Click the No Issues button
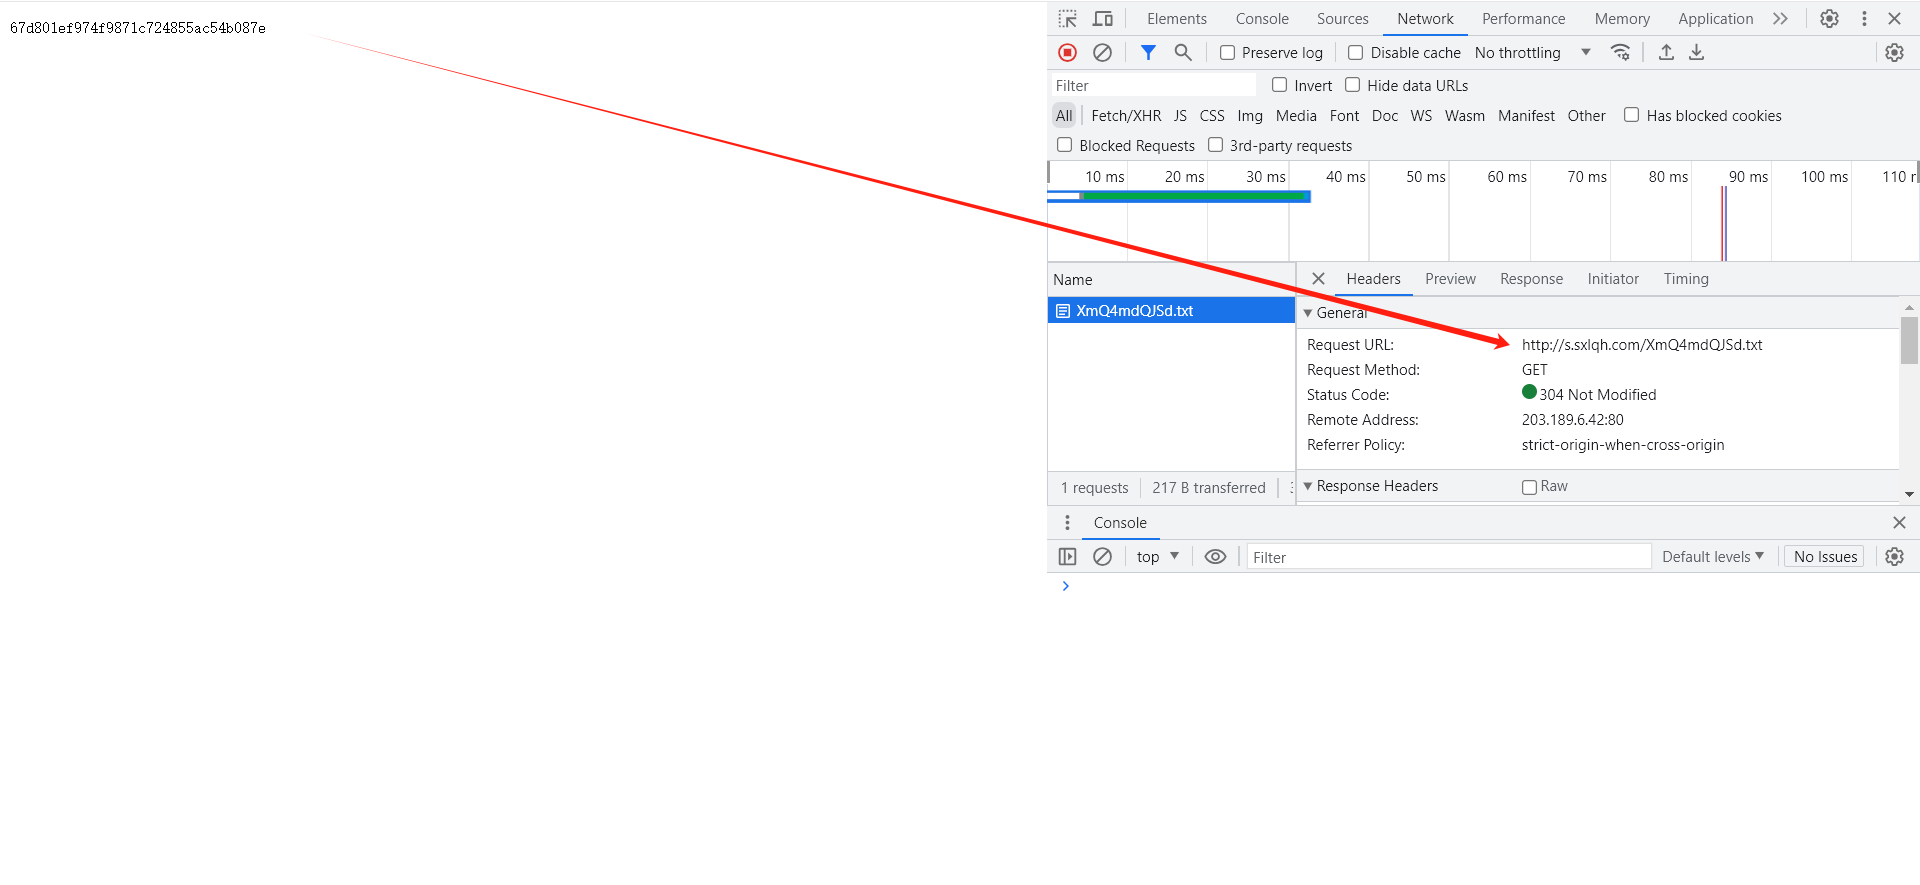The image size is (1920, 885). pyautogui.click(x=1825, y=557)
